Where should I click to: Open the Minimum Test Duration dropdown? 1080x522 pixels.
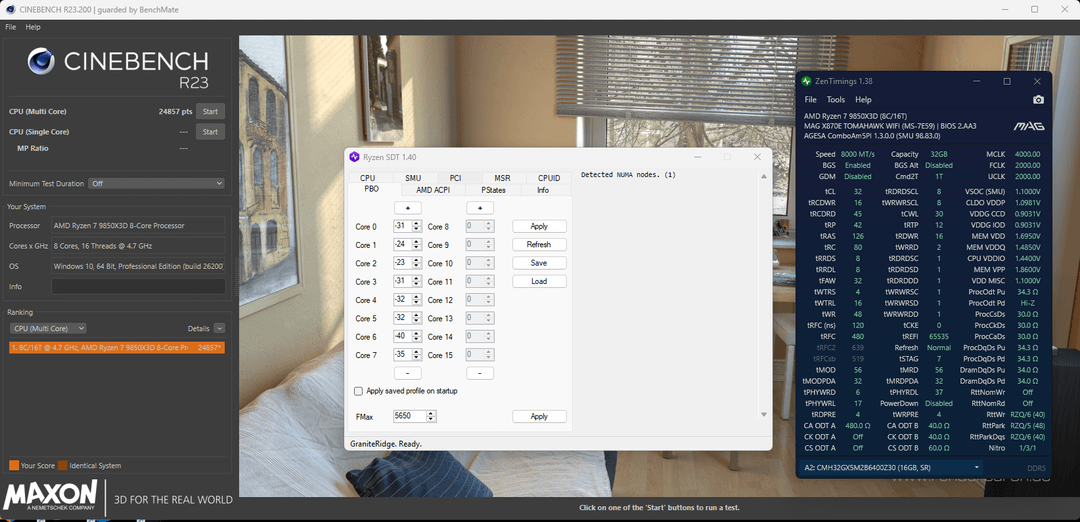pos(156,184)
